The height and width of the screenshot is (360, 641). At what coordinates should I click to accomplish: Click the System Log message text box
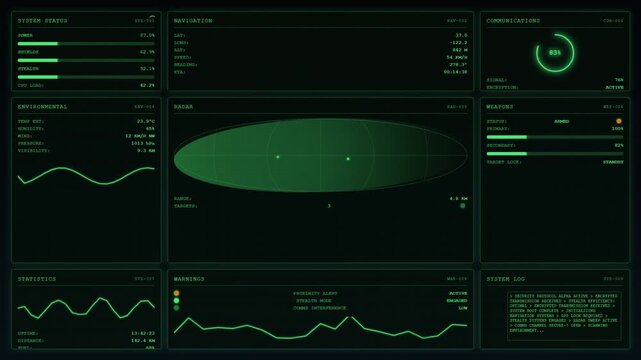[x=564, y=316]
